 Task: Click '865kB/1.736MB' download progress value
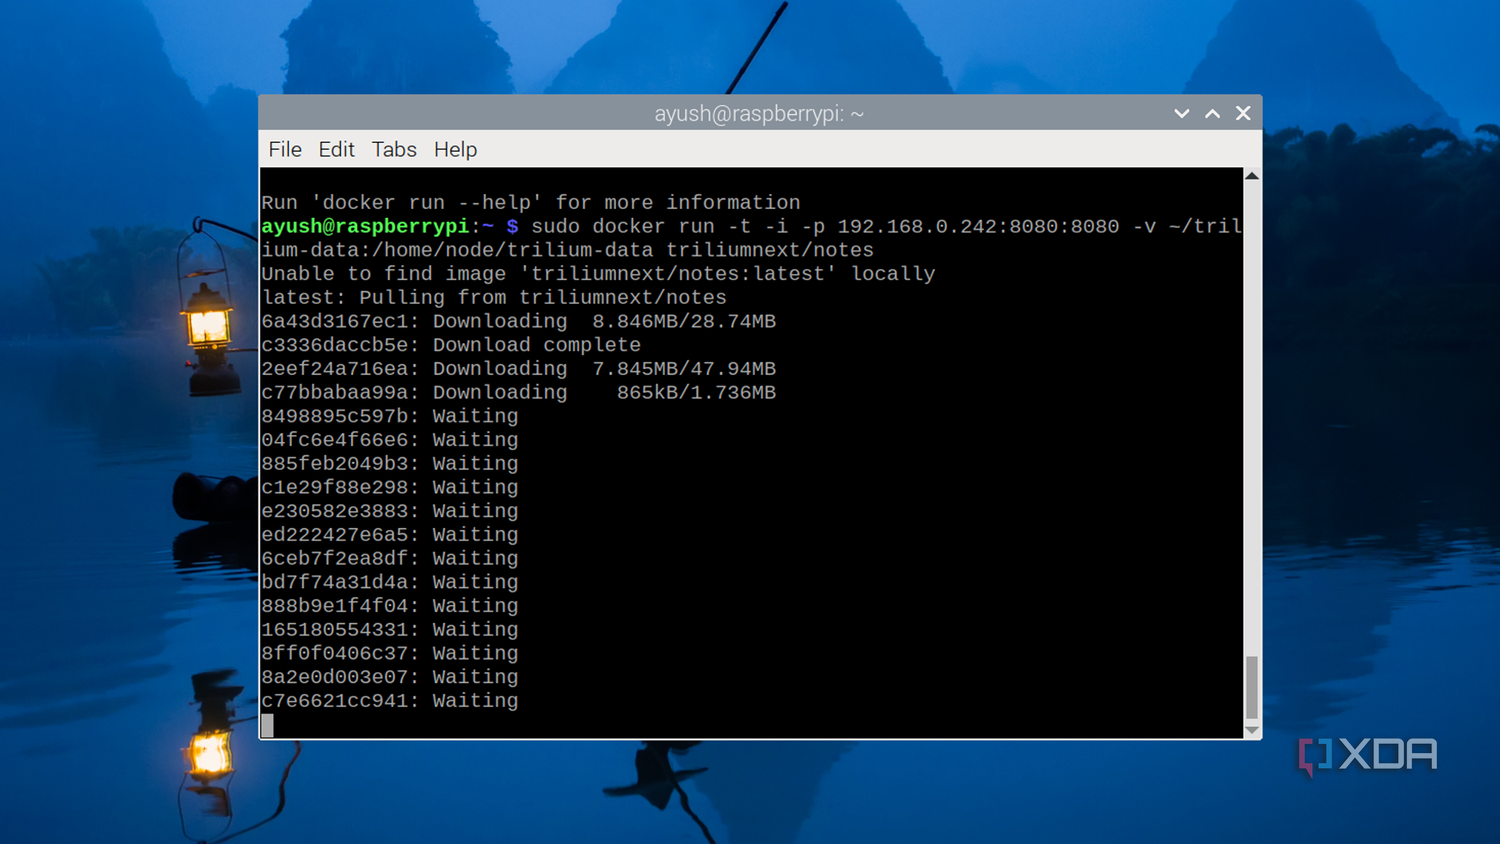coord(696,393)
